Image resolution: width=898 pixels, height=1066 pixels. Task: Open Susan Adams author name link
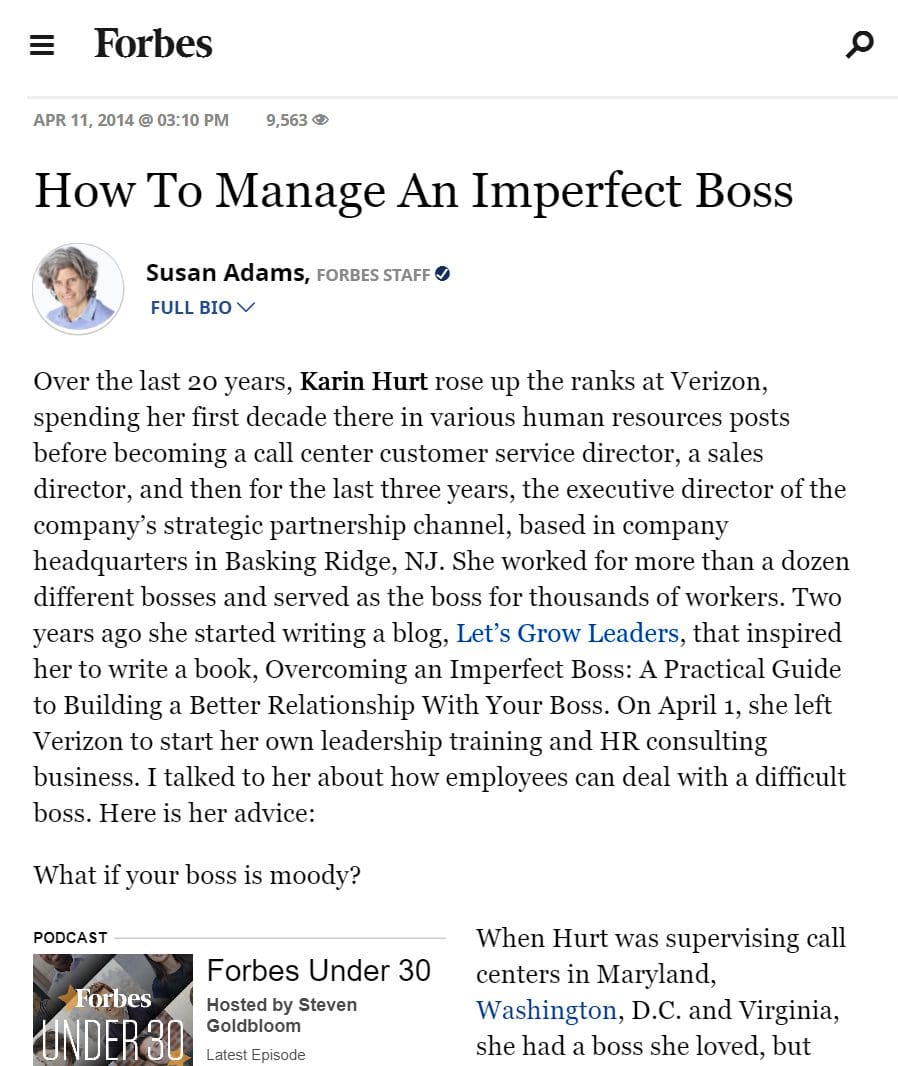(x=228, y=273)
